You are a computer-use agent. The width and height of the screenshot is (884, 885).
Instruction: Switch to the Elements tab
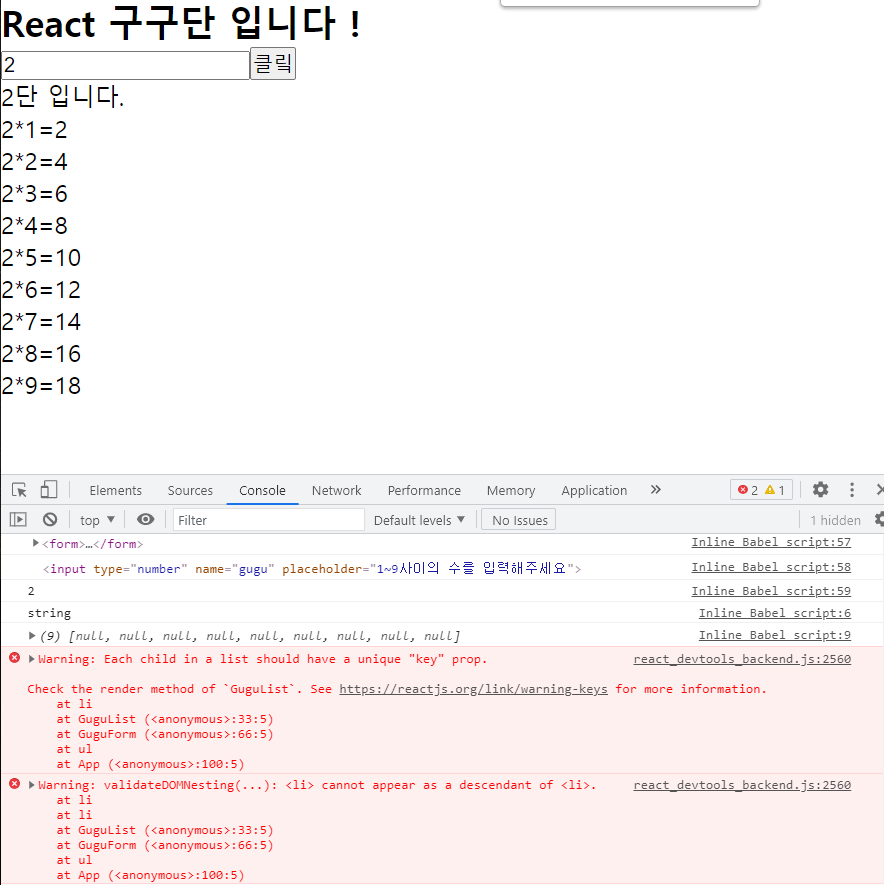pyautogui.click(x=116, y=490)
